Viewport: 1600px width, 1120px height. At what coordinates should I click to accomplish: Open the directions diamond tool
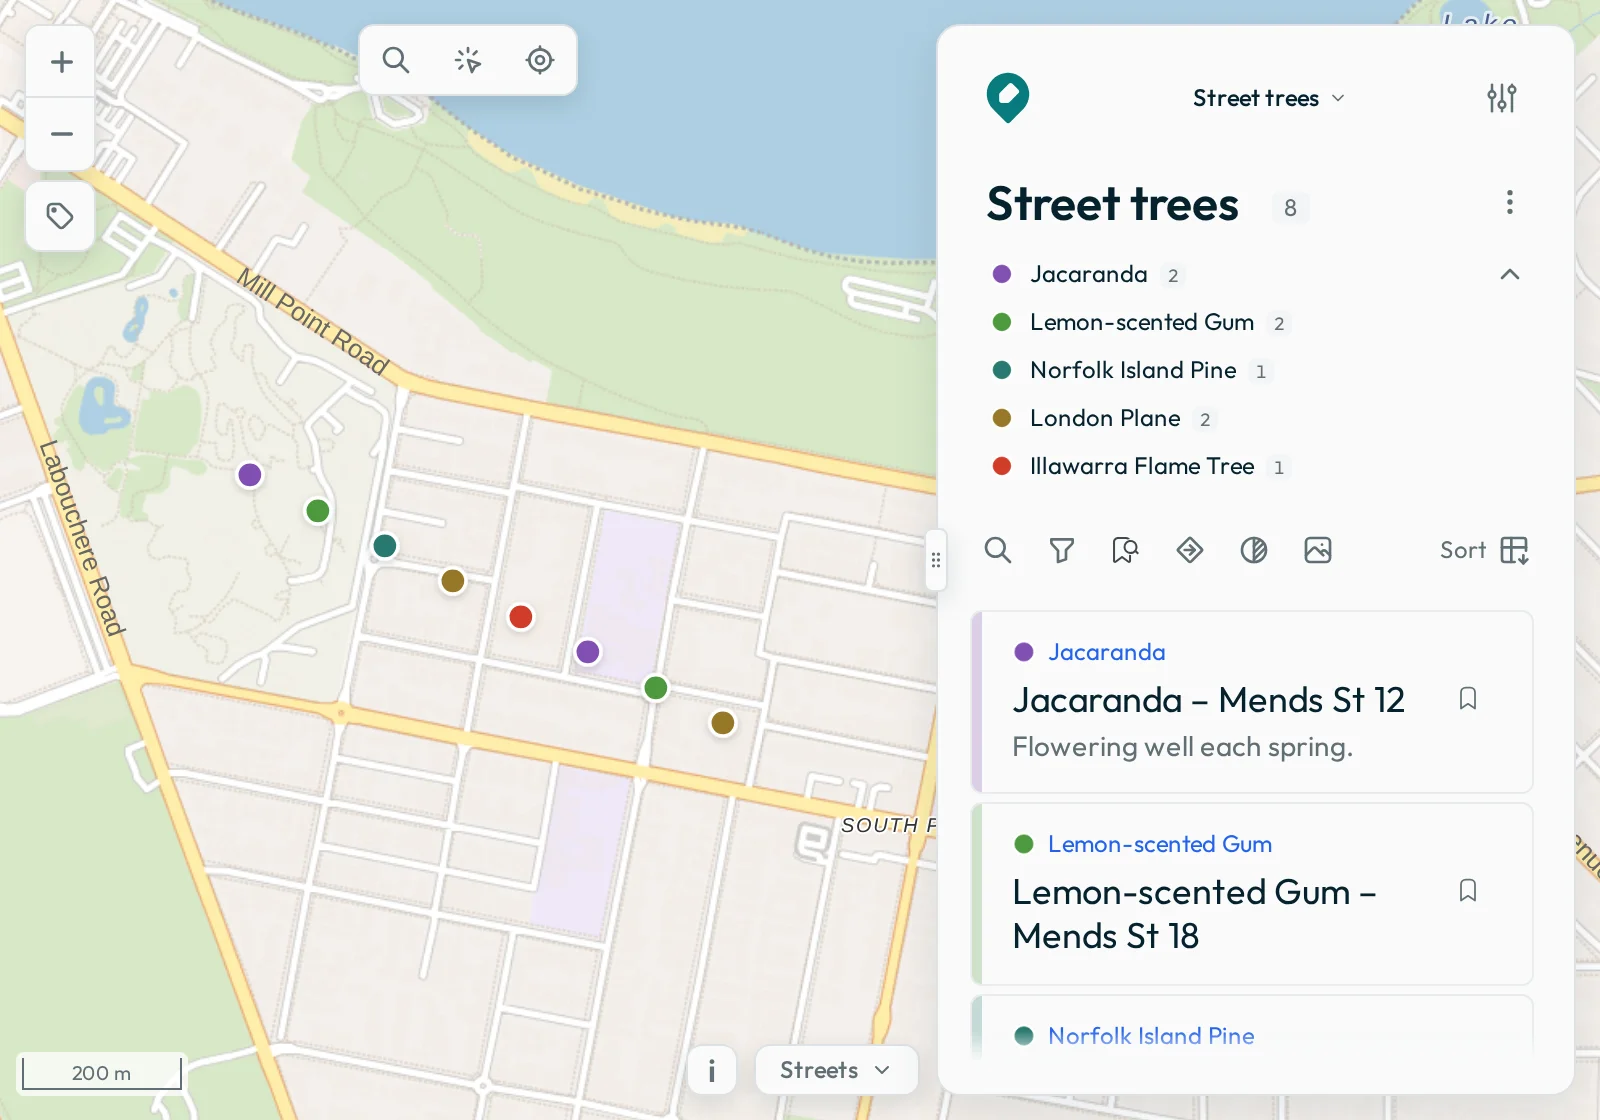(x=1190, y=550)
